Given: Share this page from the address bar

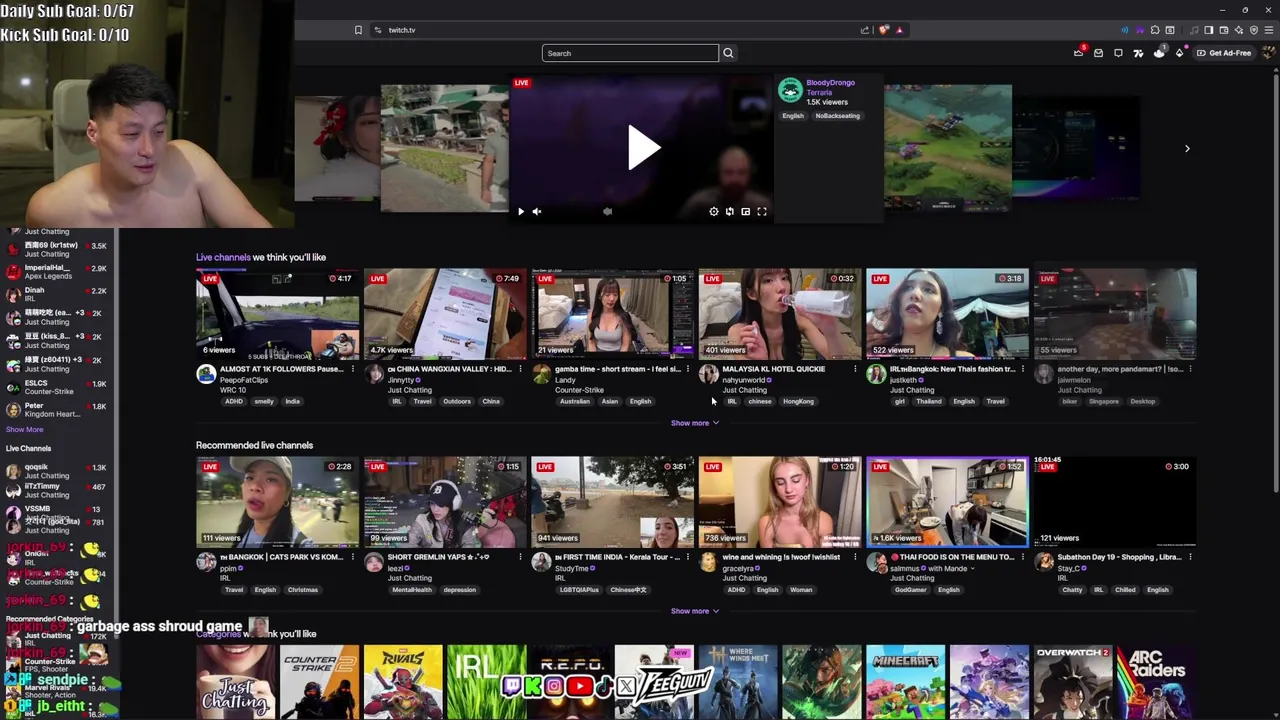Looking at the screenshot, I should (865, 30).
